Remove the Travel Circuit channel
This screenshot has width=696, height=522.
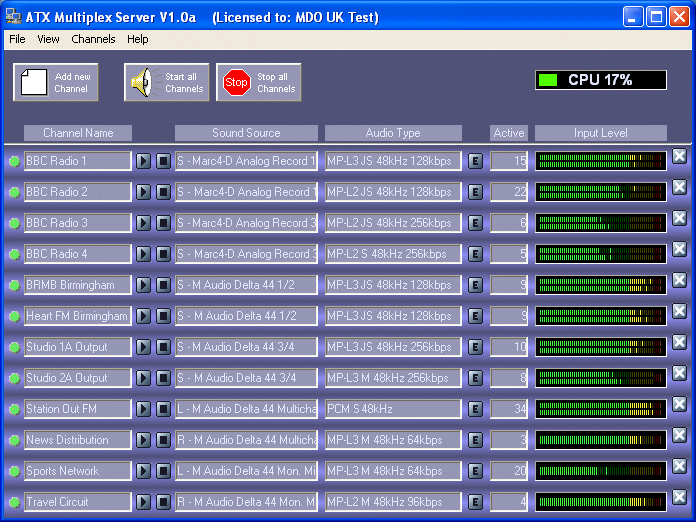pyautogui.click(x=680, y=497)
